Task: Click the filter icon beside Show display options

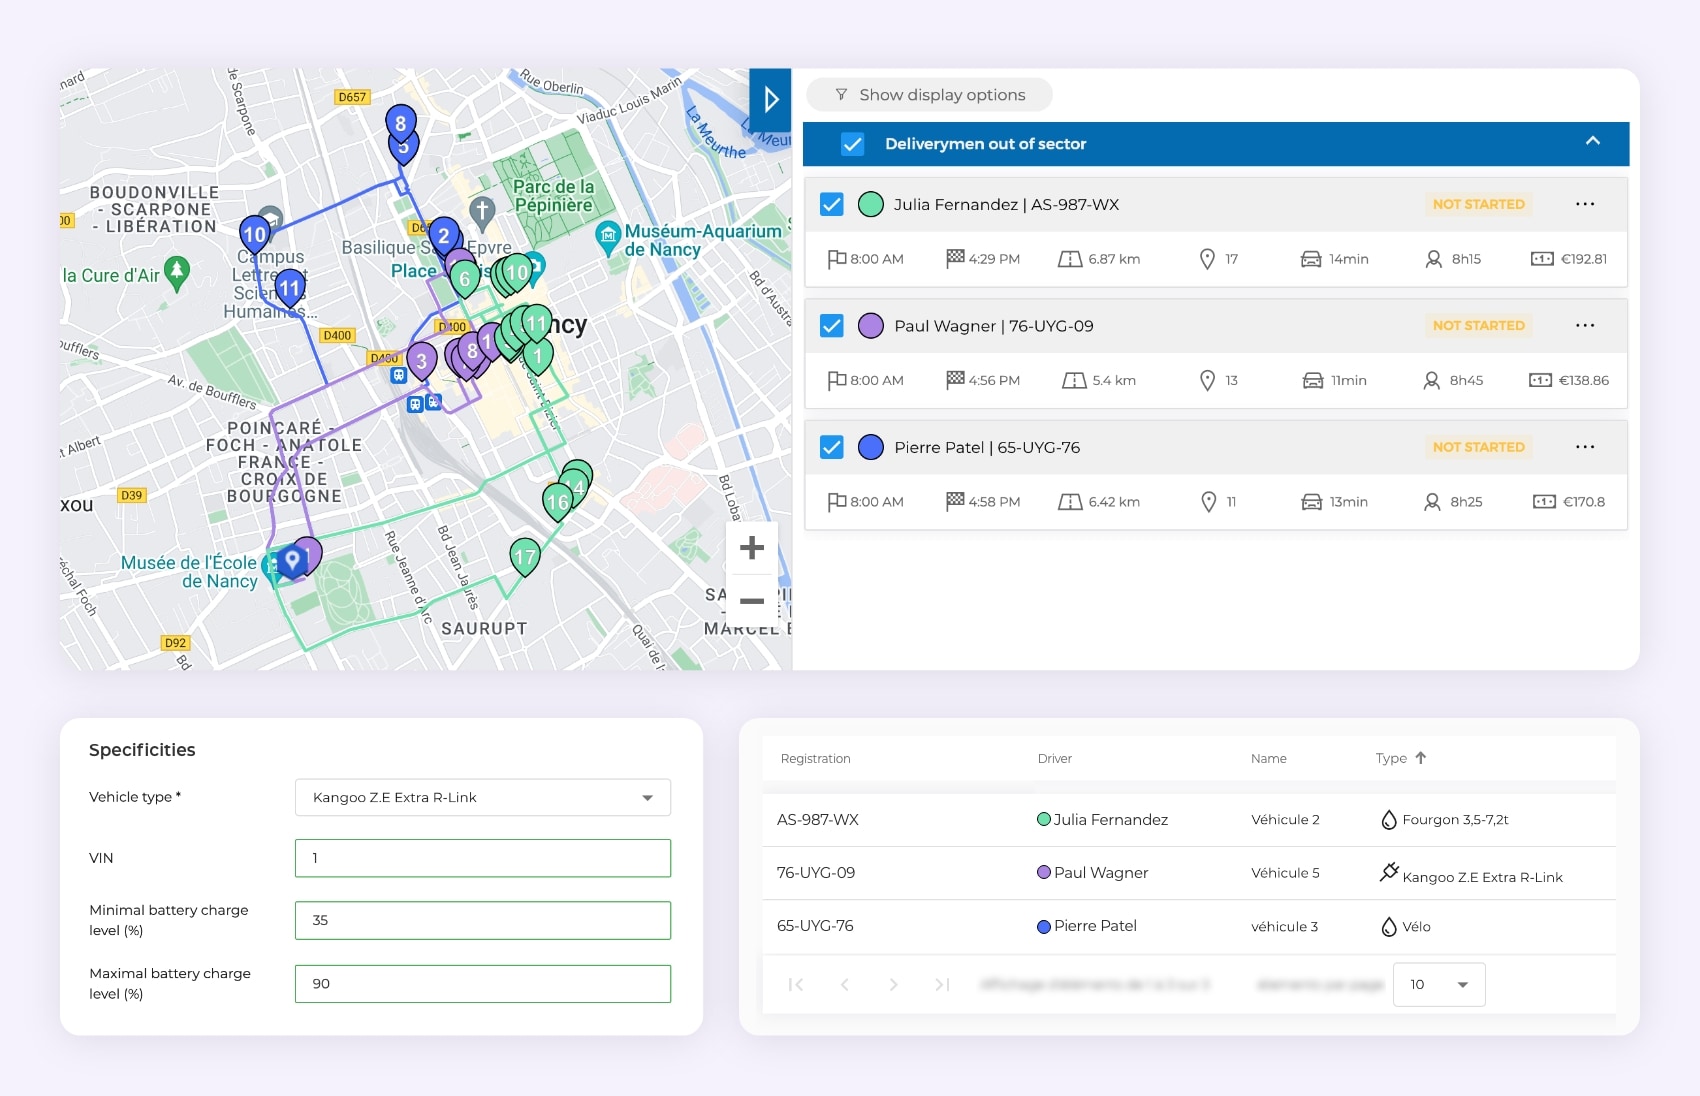Action: 841,95
